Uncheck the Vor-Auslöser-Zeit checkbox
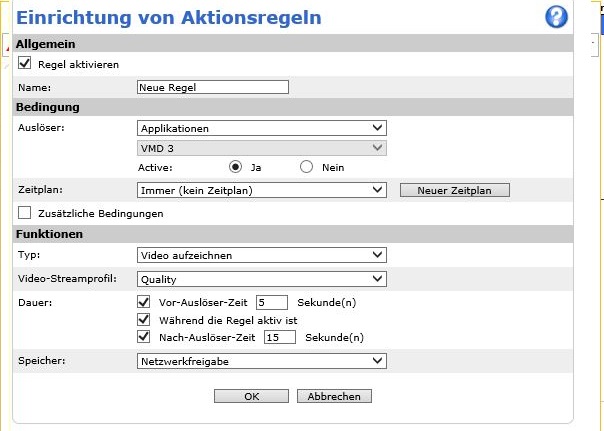 click(143, 301)
